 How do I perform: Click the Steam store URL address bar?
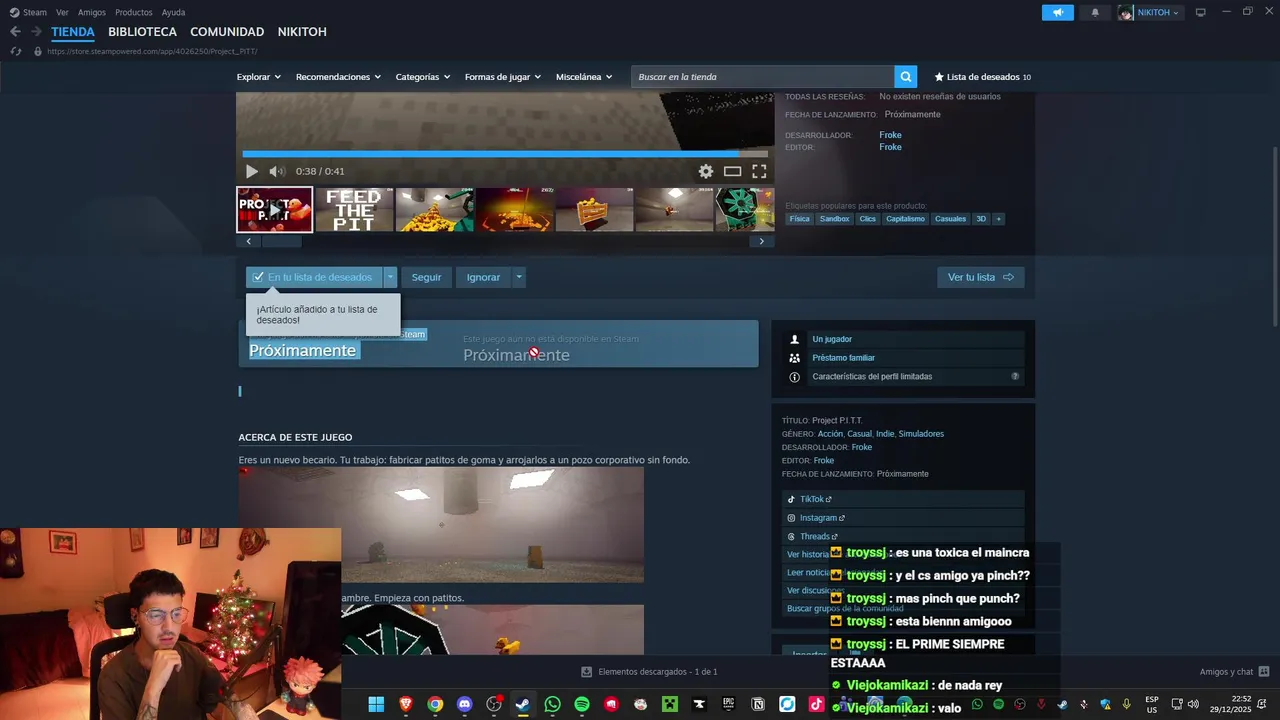[x=152, y=51]
